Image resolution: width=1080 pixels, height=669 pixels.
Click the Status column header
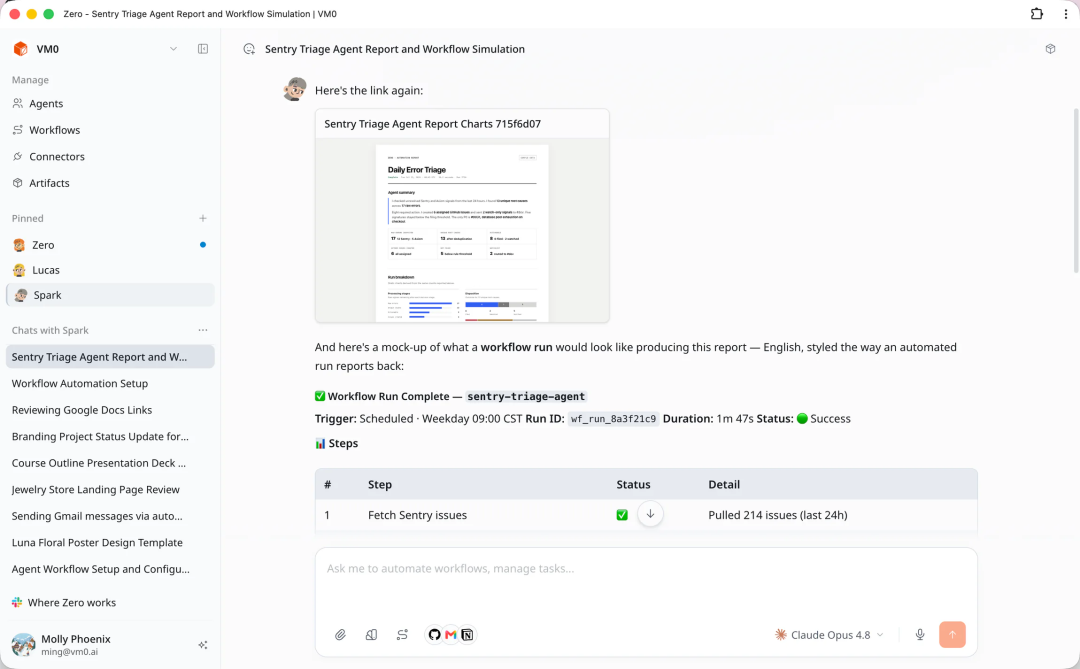click(633, 485)
